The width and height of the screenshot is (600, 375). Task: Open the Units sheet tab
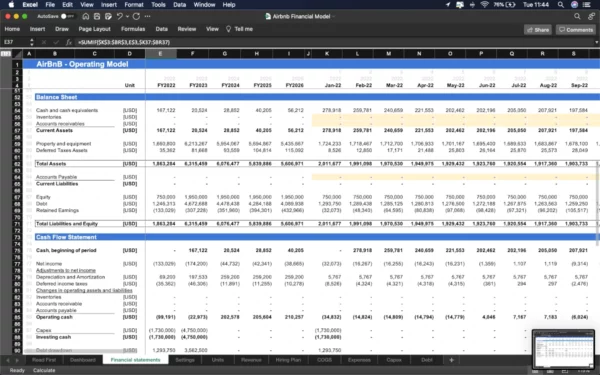click(218, 360)
